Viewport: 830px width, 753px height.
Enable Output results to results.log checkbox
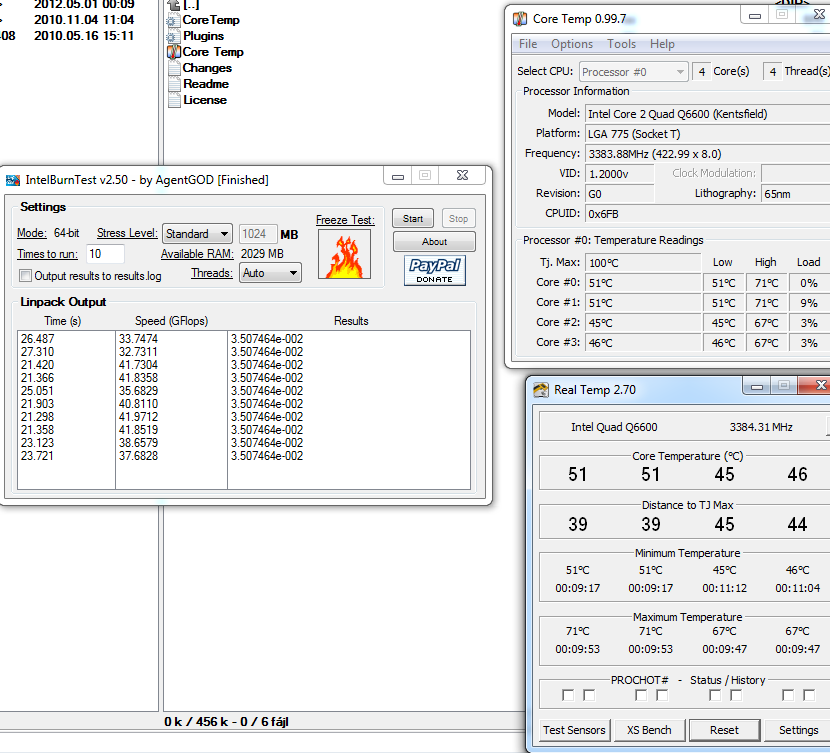(x=25, y=276)
